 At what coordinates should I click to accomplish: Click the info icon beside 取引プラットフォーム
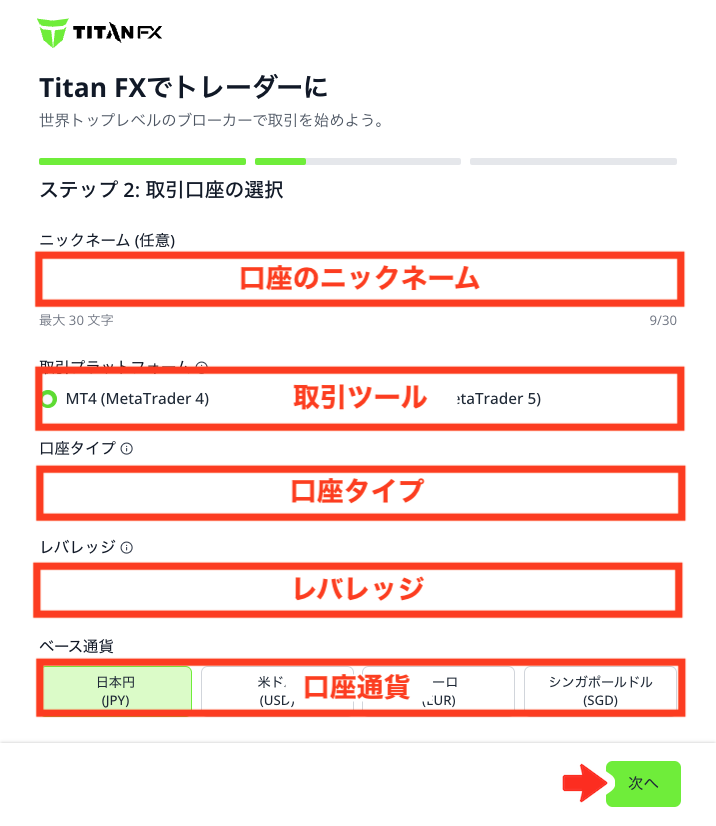pos(201,366)
